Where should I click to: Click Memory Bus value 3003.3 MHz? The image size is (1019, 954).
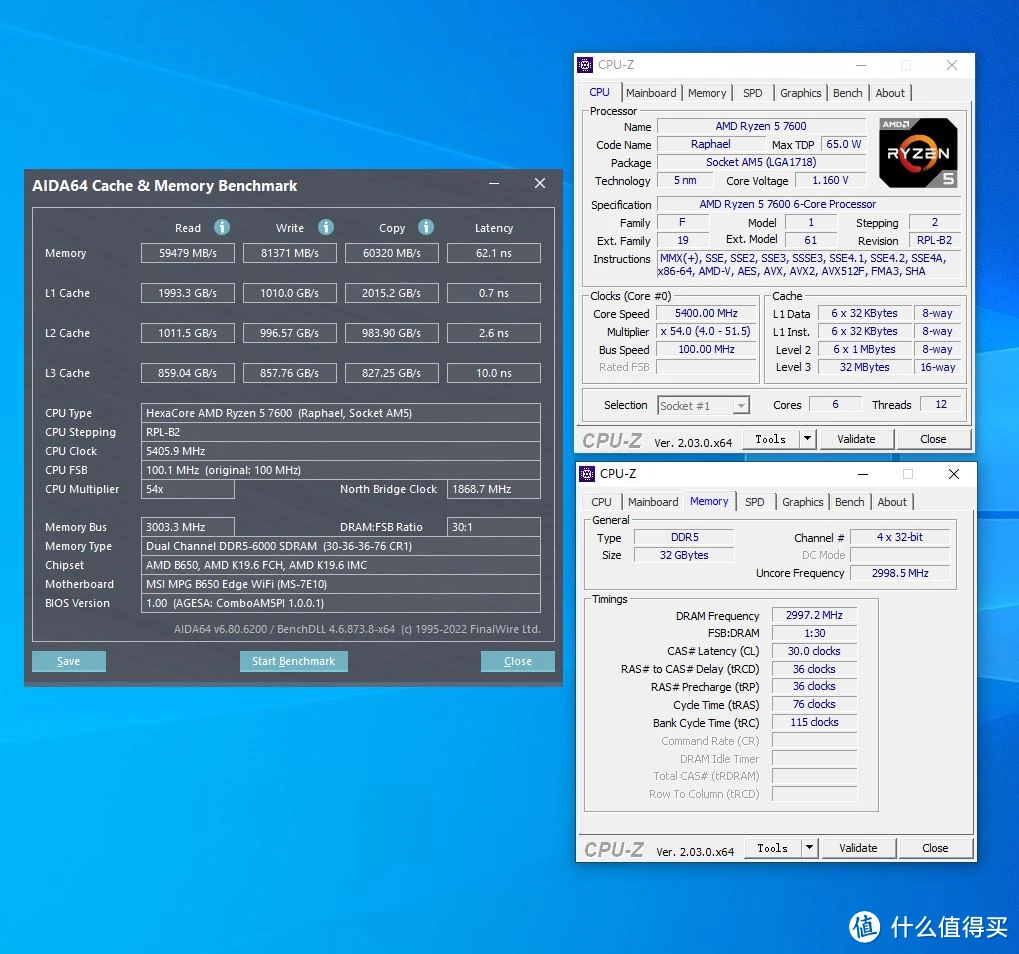[x=188, y=527]
